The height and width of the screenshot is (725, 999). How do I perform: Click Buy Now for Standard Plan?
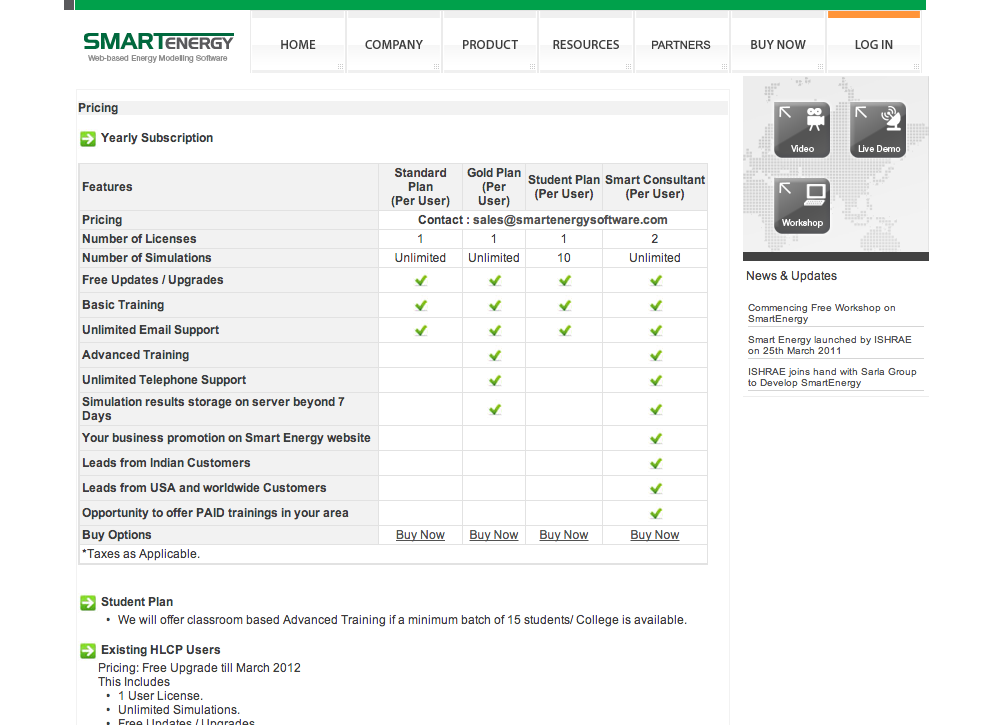[x=420, y=535]
